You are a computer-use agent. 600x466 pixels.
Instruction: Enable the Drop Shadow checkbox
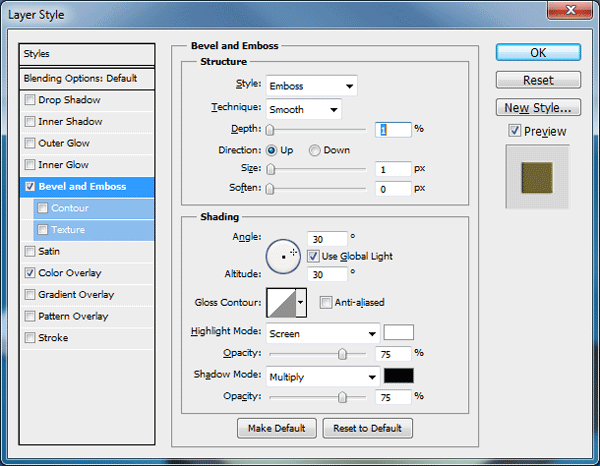click(29, 100)
